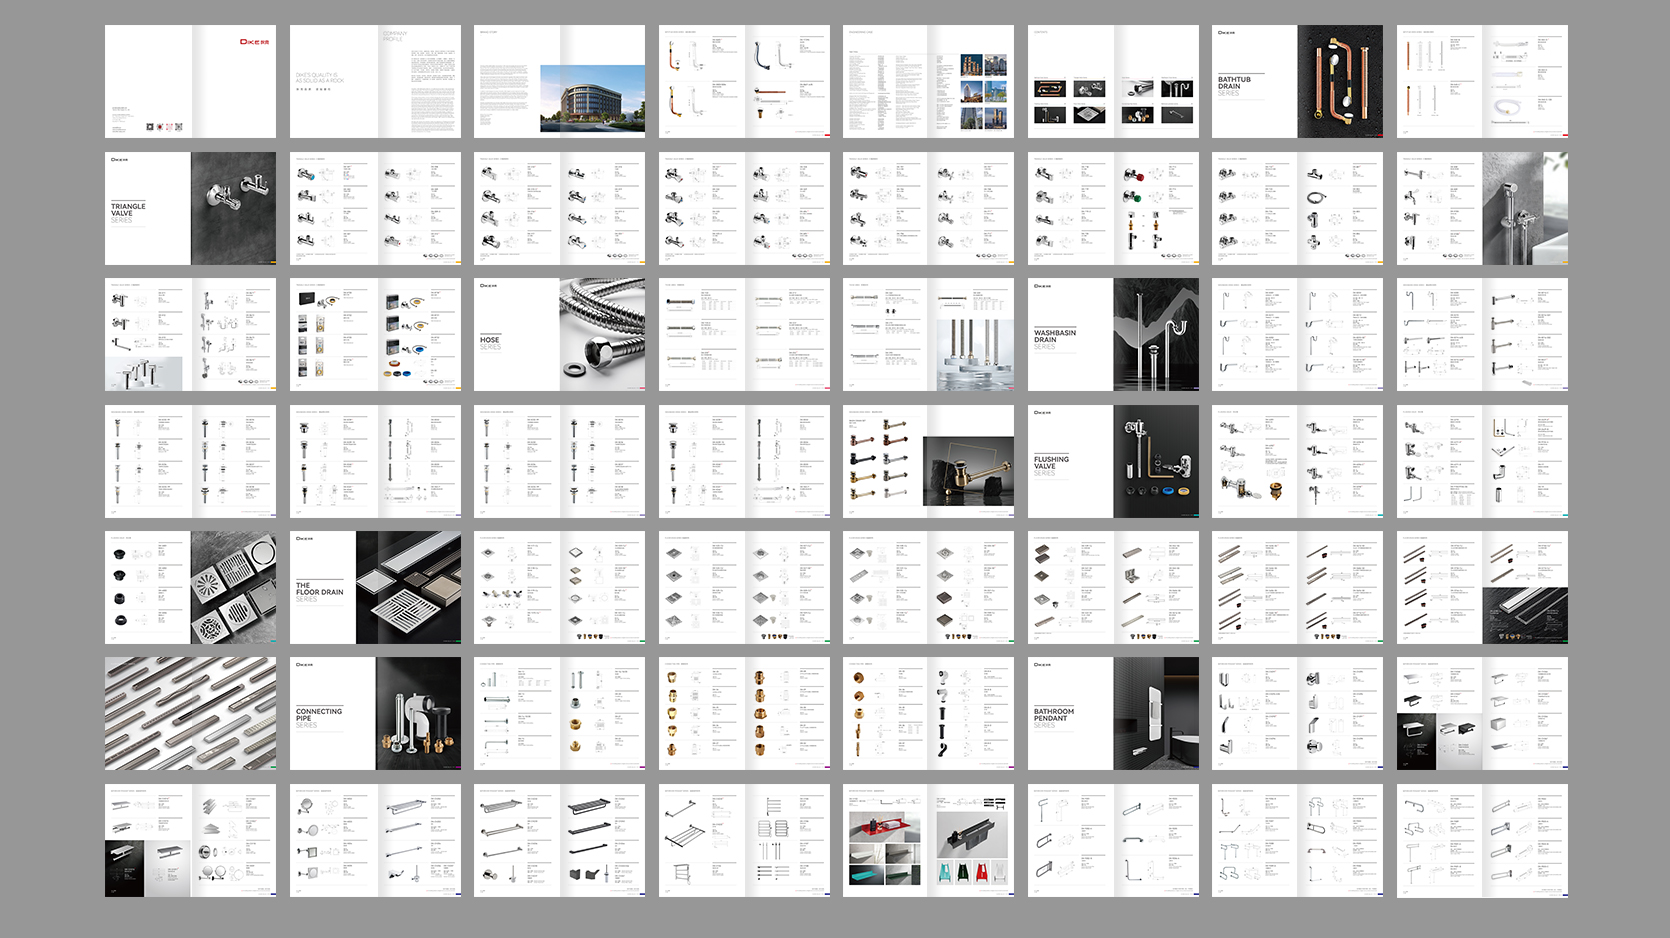
Task: Click the Bathroom Pendant Series title spread
Action: point(1113,713)
